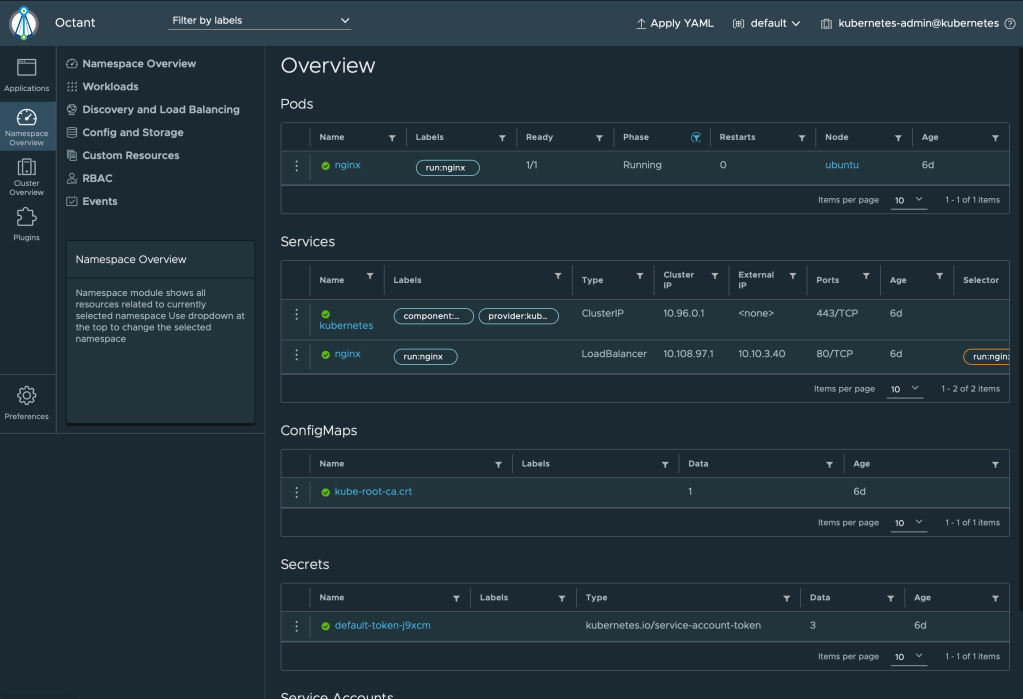Click the active Phase filter icon in Pods
Image resolution: width=1023 pixels, height=699 pixels.
pyautogui.click(x=696, y=138)
